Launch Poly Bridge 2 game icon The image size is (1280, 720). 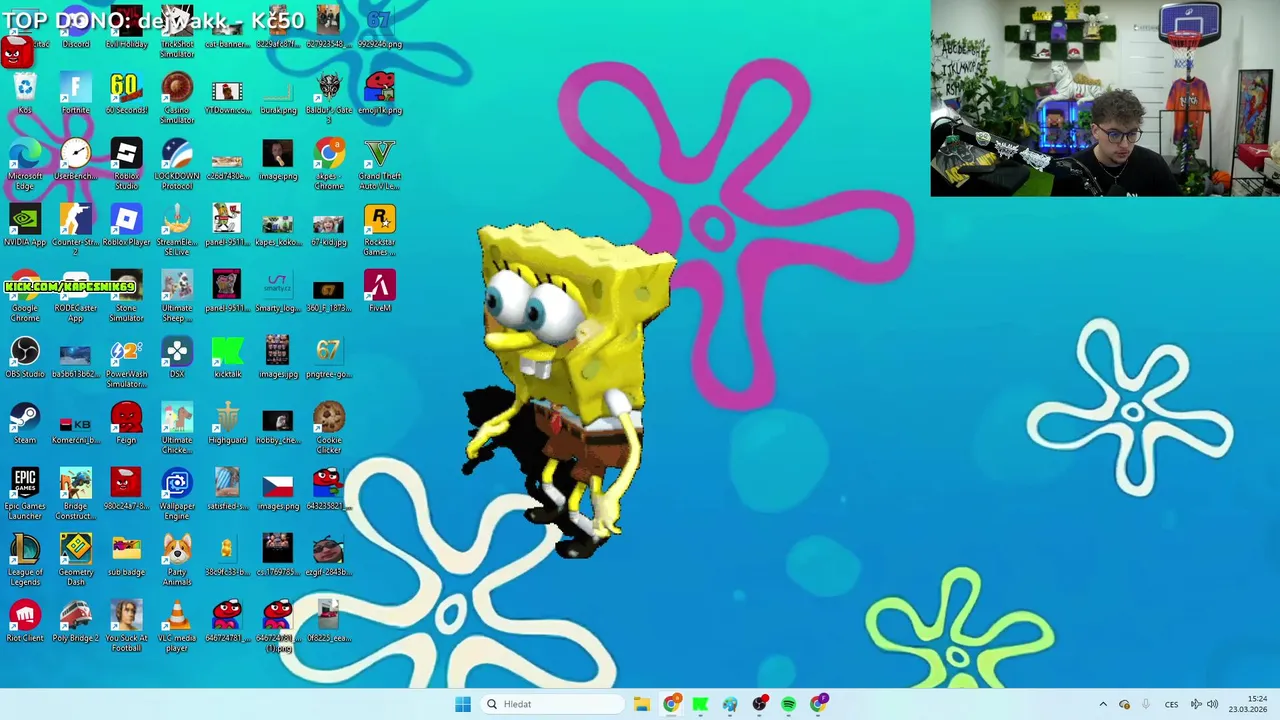[x=76, y=621]
